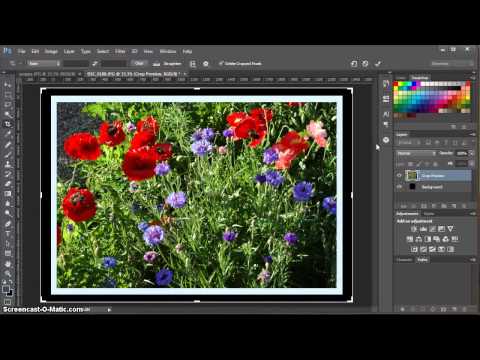The width and height of the screenshot is (480, 360).
Task: Open the foreground color picker
Action: (x=6, y=289)
